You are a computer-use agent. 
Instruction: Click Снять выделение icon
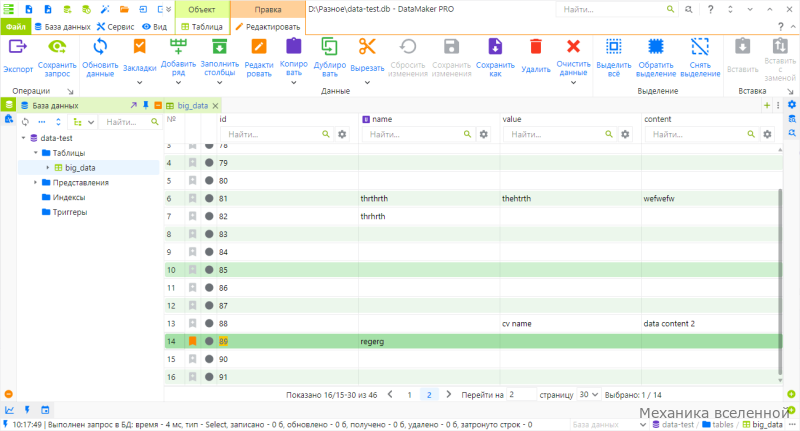699,46
